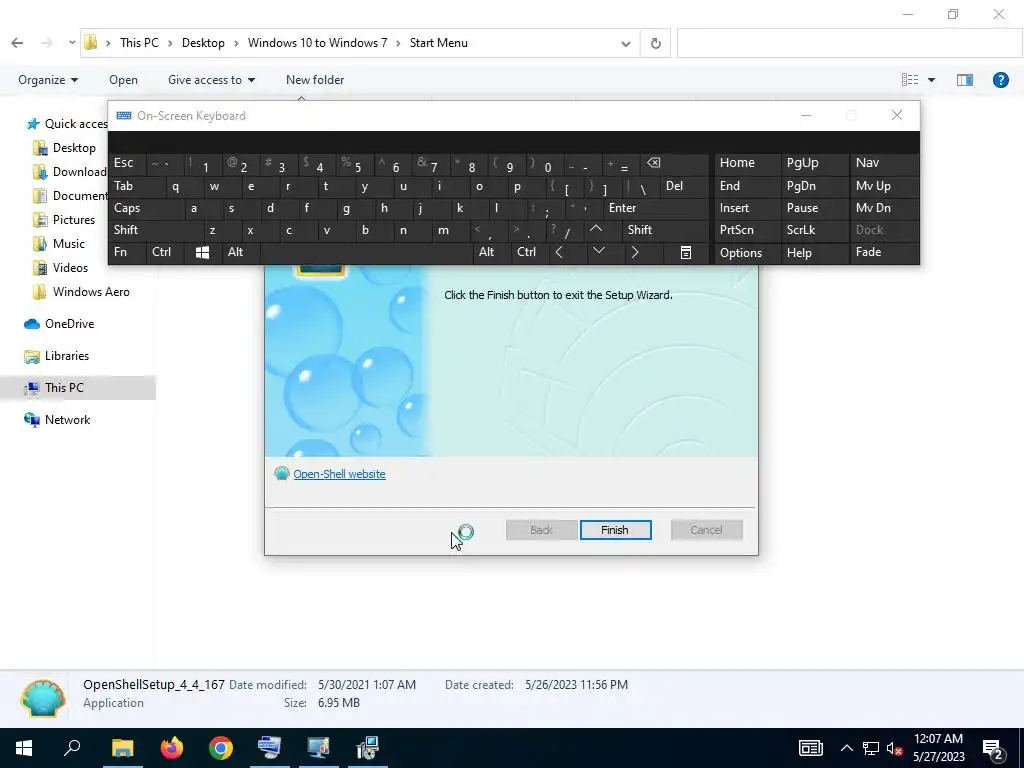Screen dimensions: 1024x768
Task: Click the left arrow key on On-Screen Keyboard
Action: [x=559, y=252]
